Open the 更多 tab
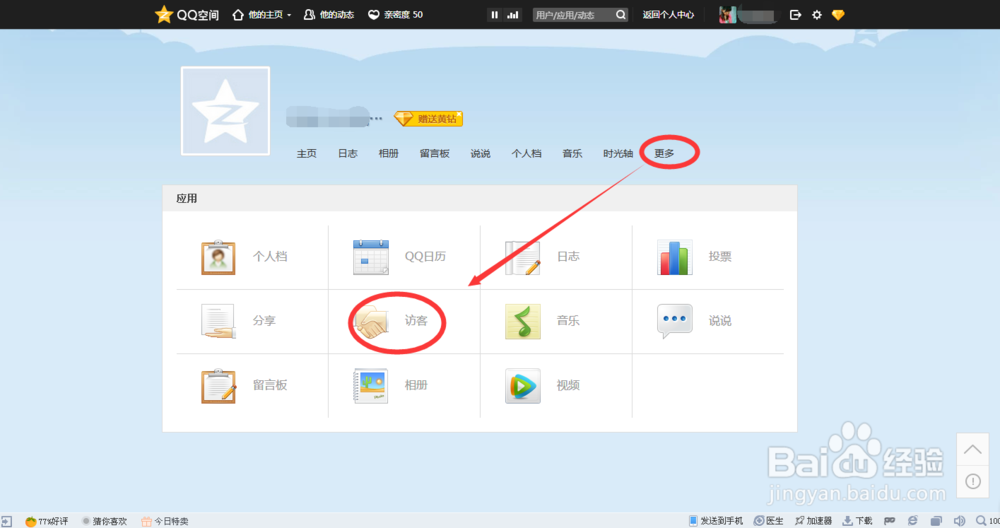Image resolution: width=1000 pixels, height=528 pixels. coord(664,154)
